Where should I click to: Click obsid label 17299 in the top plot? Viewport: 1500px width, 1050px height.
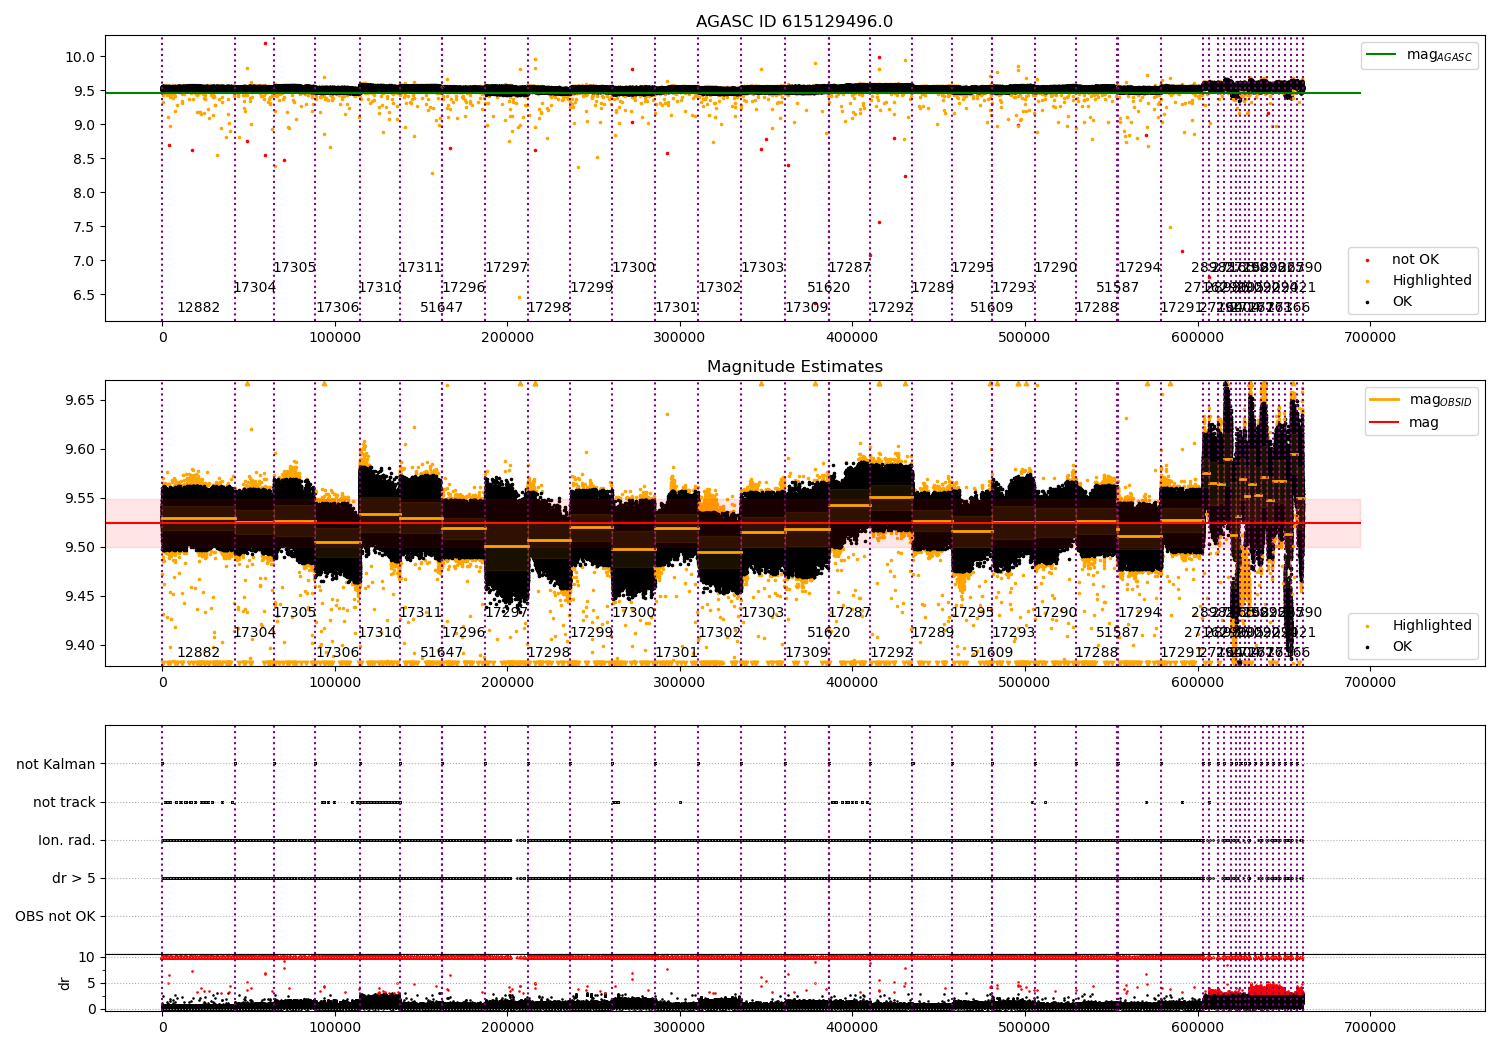[591, 288]
